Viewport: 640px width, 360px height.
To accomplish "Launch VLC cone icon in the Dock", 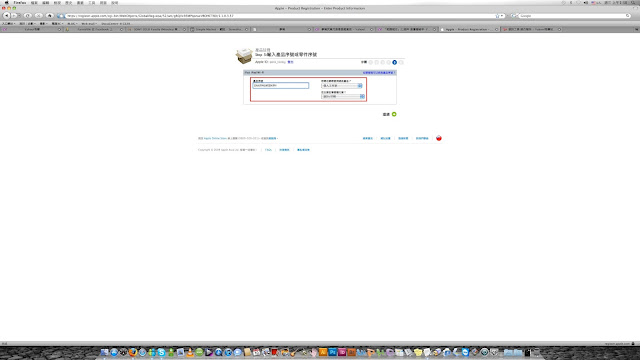I will pos(190,352).
